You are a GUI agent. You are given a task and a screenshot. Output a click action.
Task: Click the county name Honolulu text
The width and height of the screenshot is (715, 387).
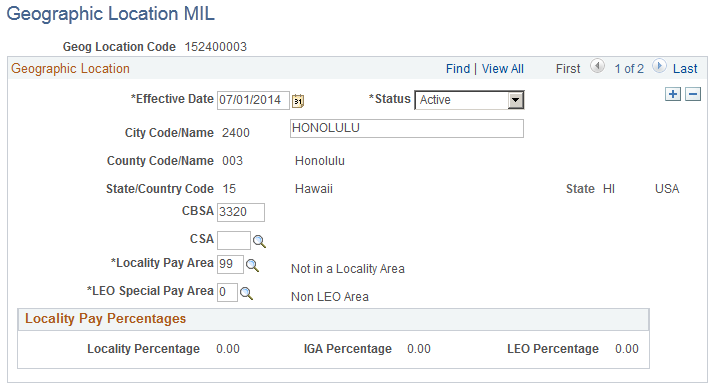point(320,161)
